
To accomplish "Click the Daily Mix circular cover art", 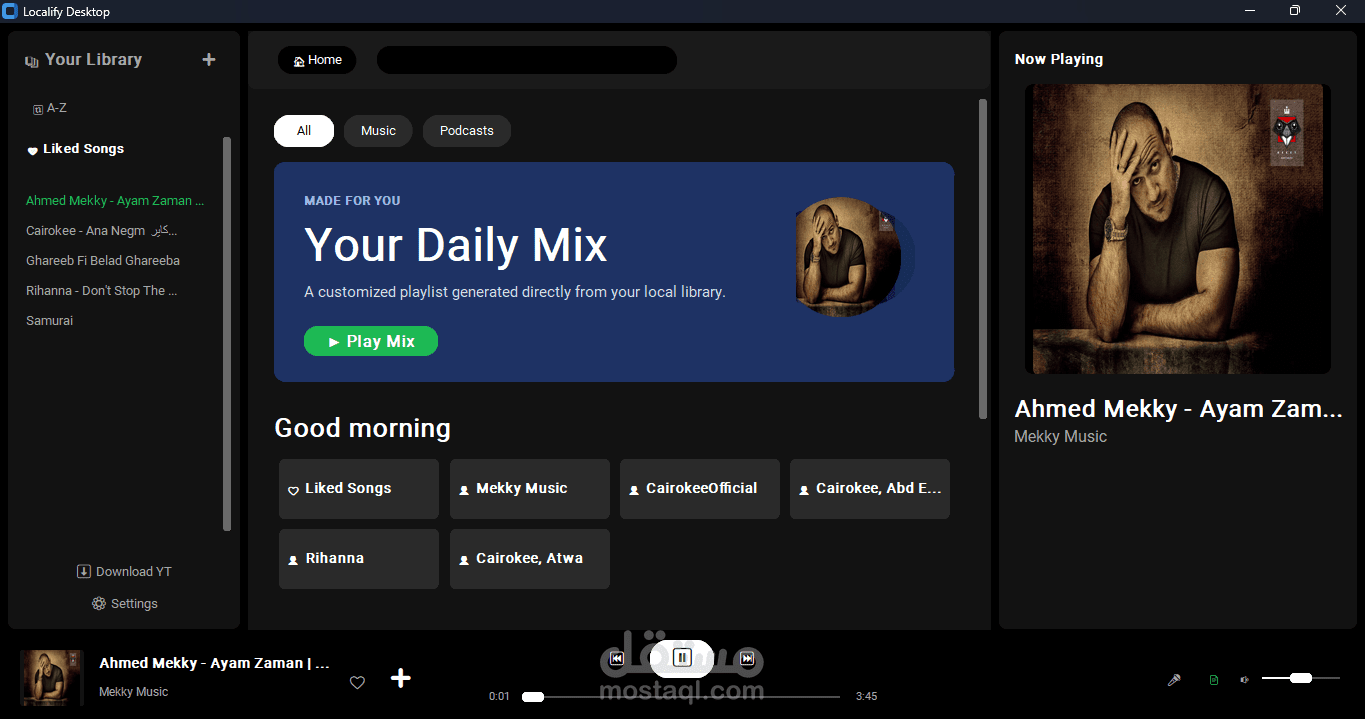I will 849,257.
